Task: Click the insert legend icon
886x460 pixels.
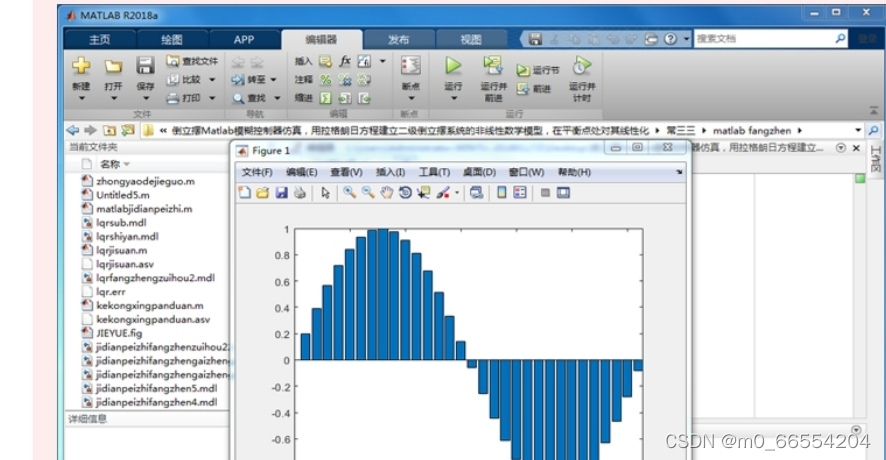Action: [520, 193]
